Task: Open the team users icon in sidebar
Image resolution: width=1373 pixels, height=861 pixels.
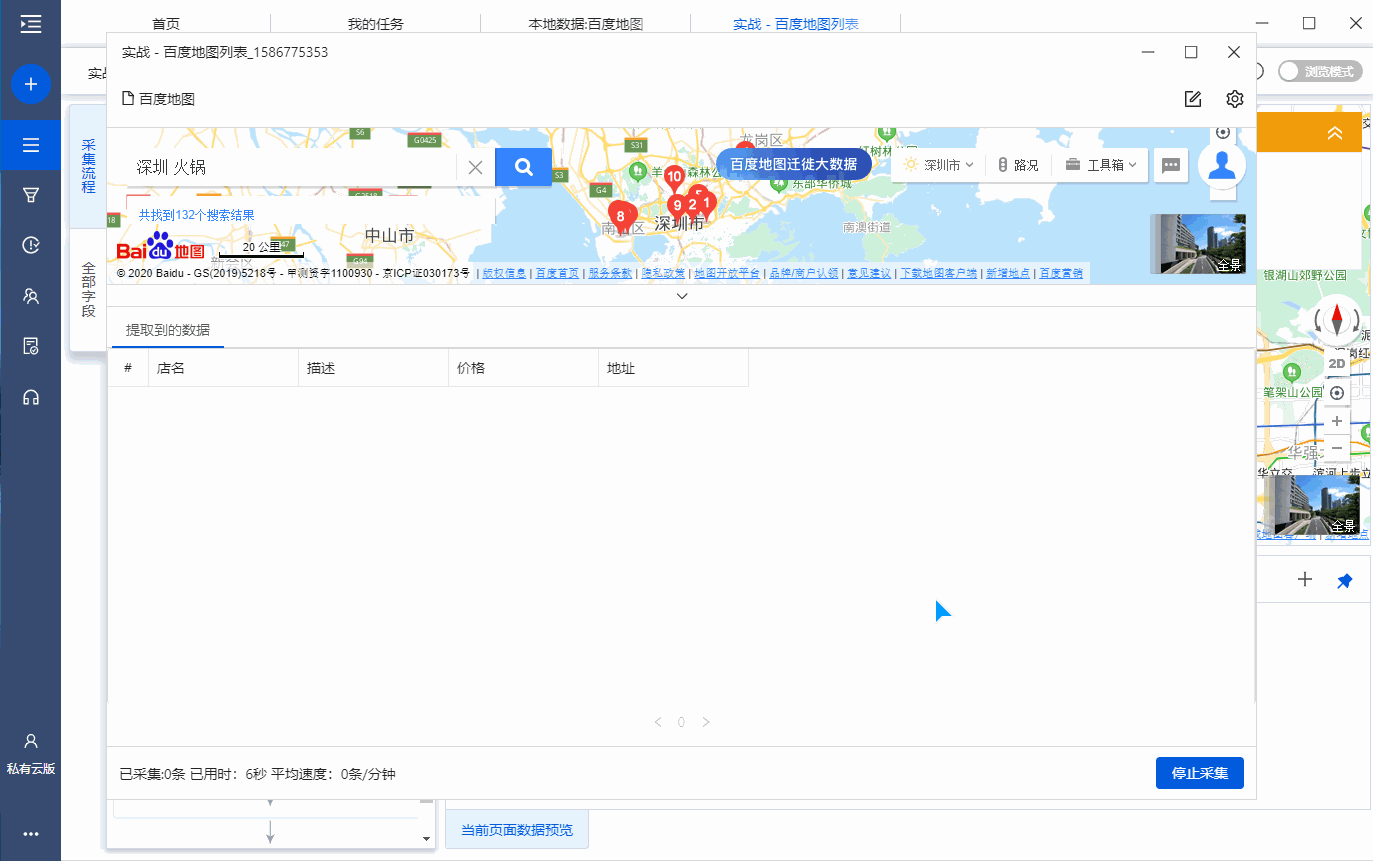Action: click(31, 296)
